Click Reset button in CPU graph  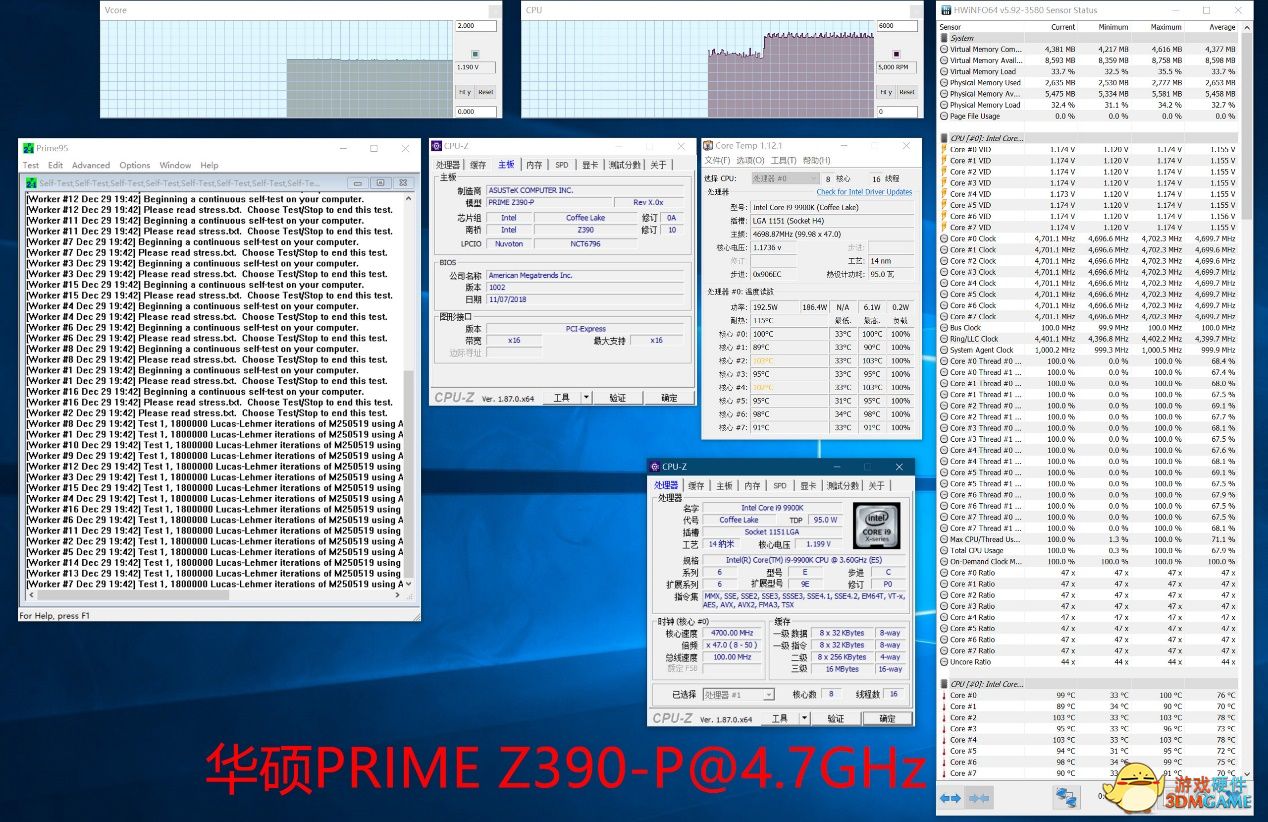(x=907, y=92)
